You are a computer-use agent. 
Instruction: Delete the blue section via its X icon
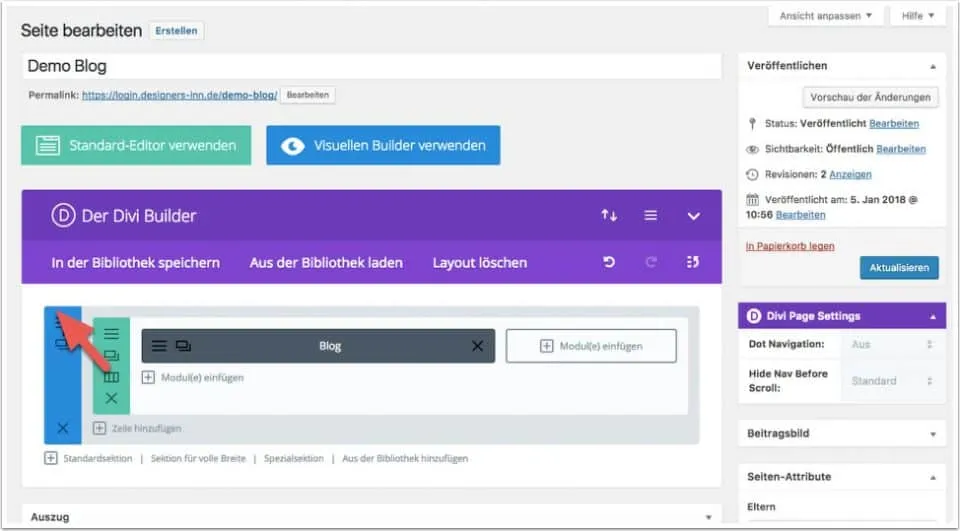pos(63,428)
